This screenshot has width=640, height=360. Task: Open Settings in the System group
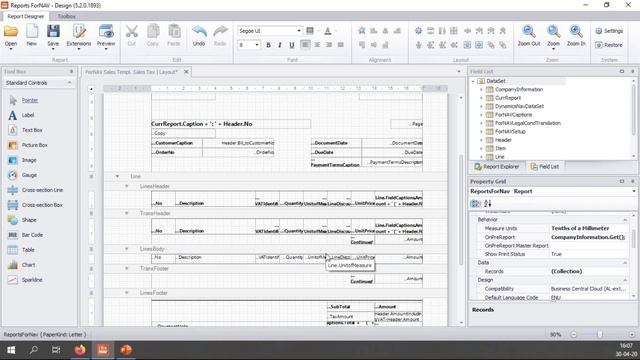pos(609,31)
